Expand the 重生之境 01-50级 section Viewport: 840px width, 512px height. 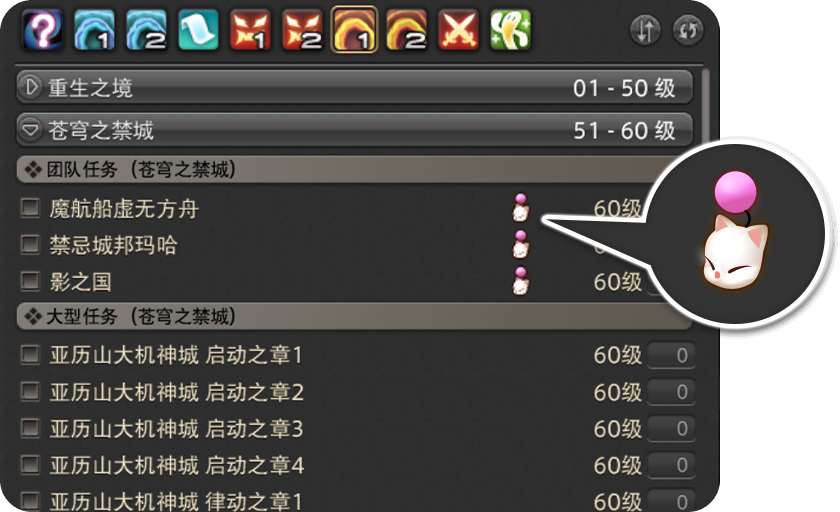click(355, 87)
